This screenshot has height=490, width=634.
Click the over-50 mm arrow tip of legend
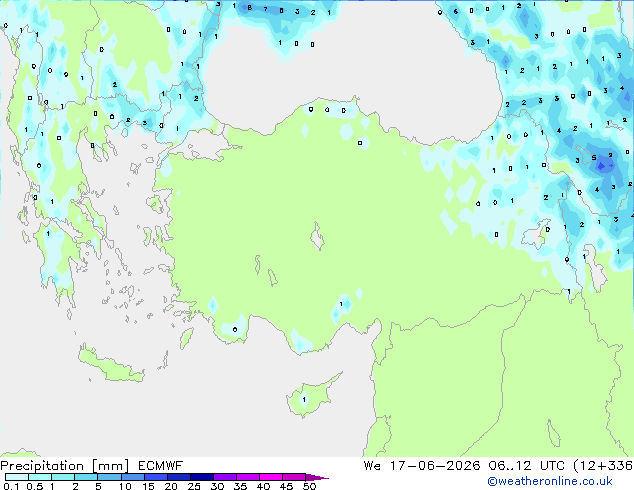tap(317, 477)
